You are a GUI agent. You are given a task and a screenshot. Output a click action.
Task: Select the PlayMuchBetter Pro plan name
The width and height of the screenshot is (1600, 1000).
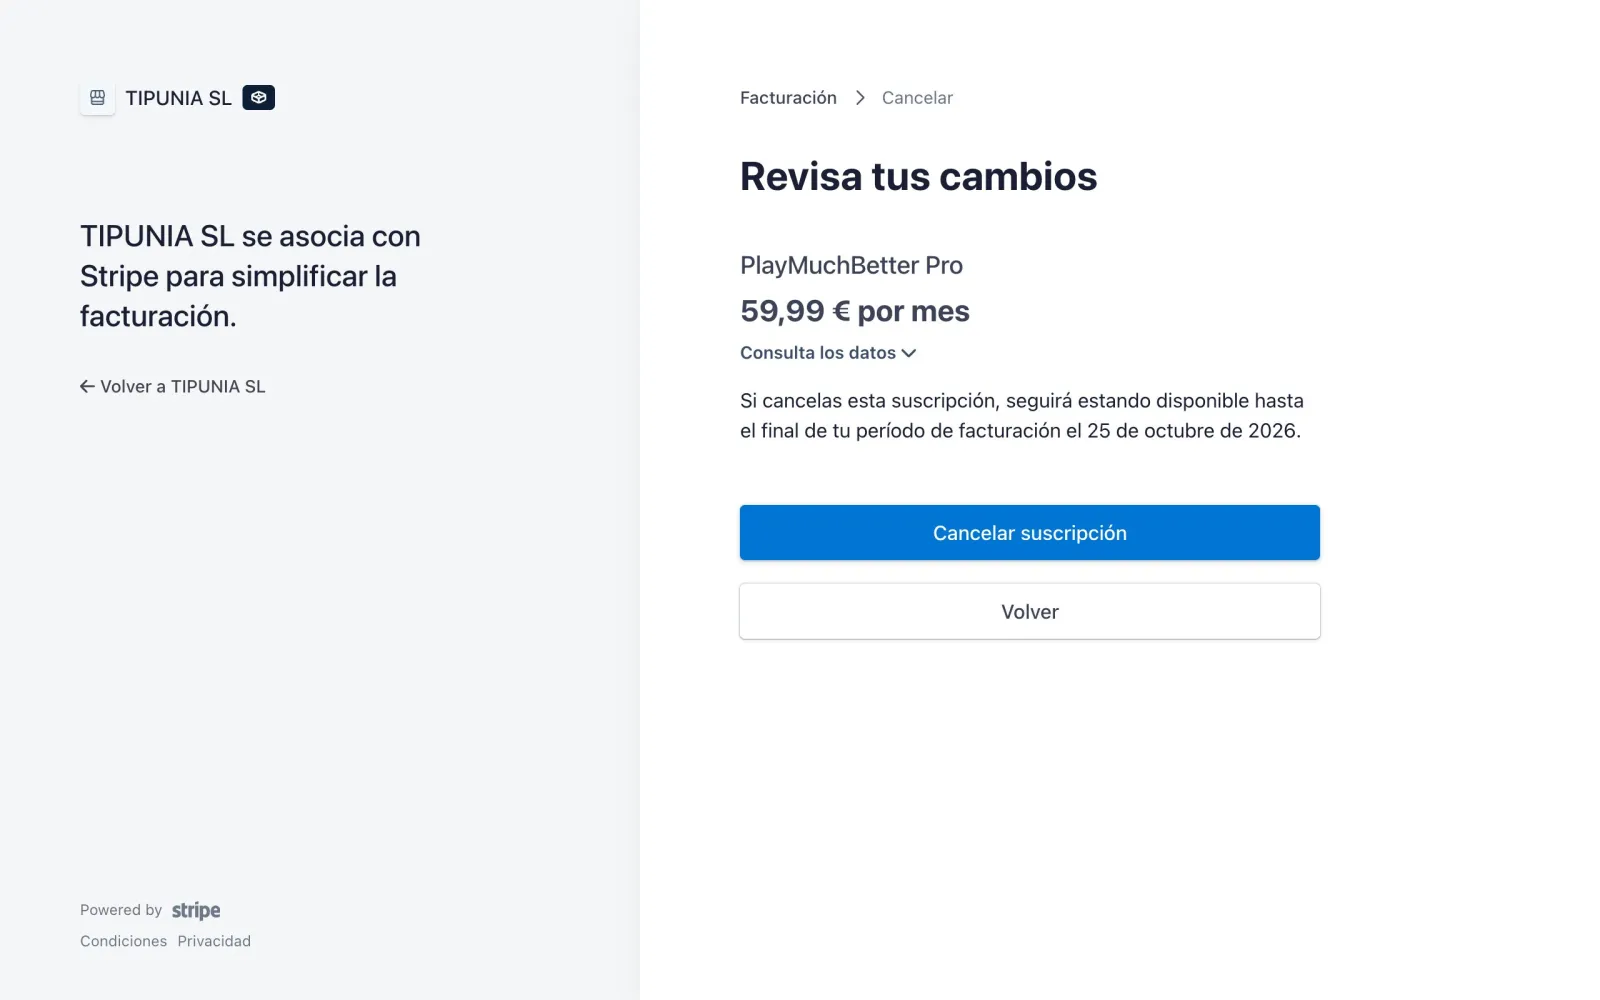(x=851, y=265)
